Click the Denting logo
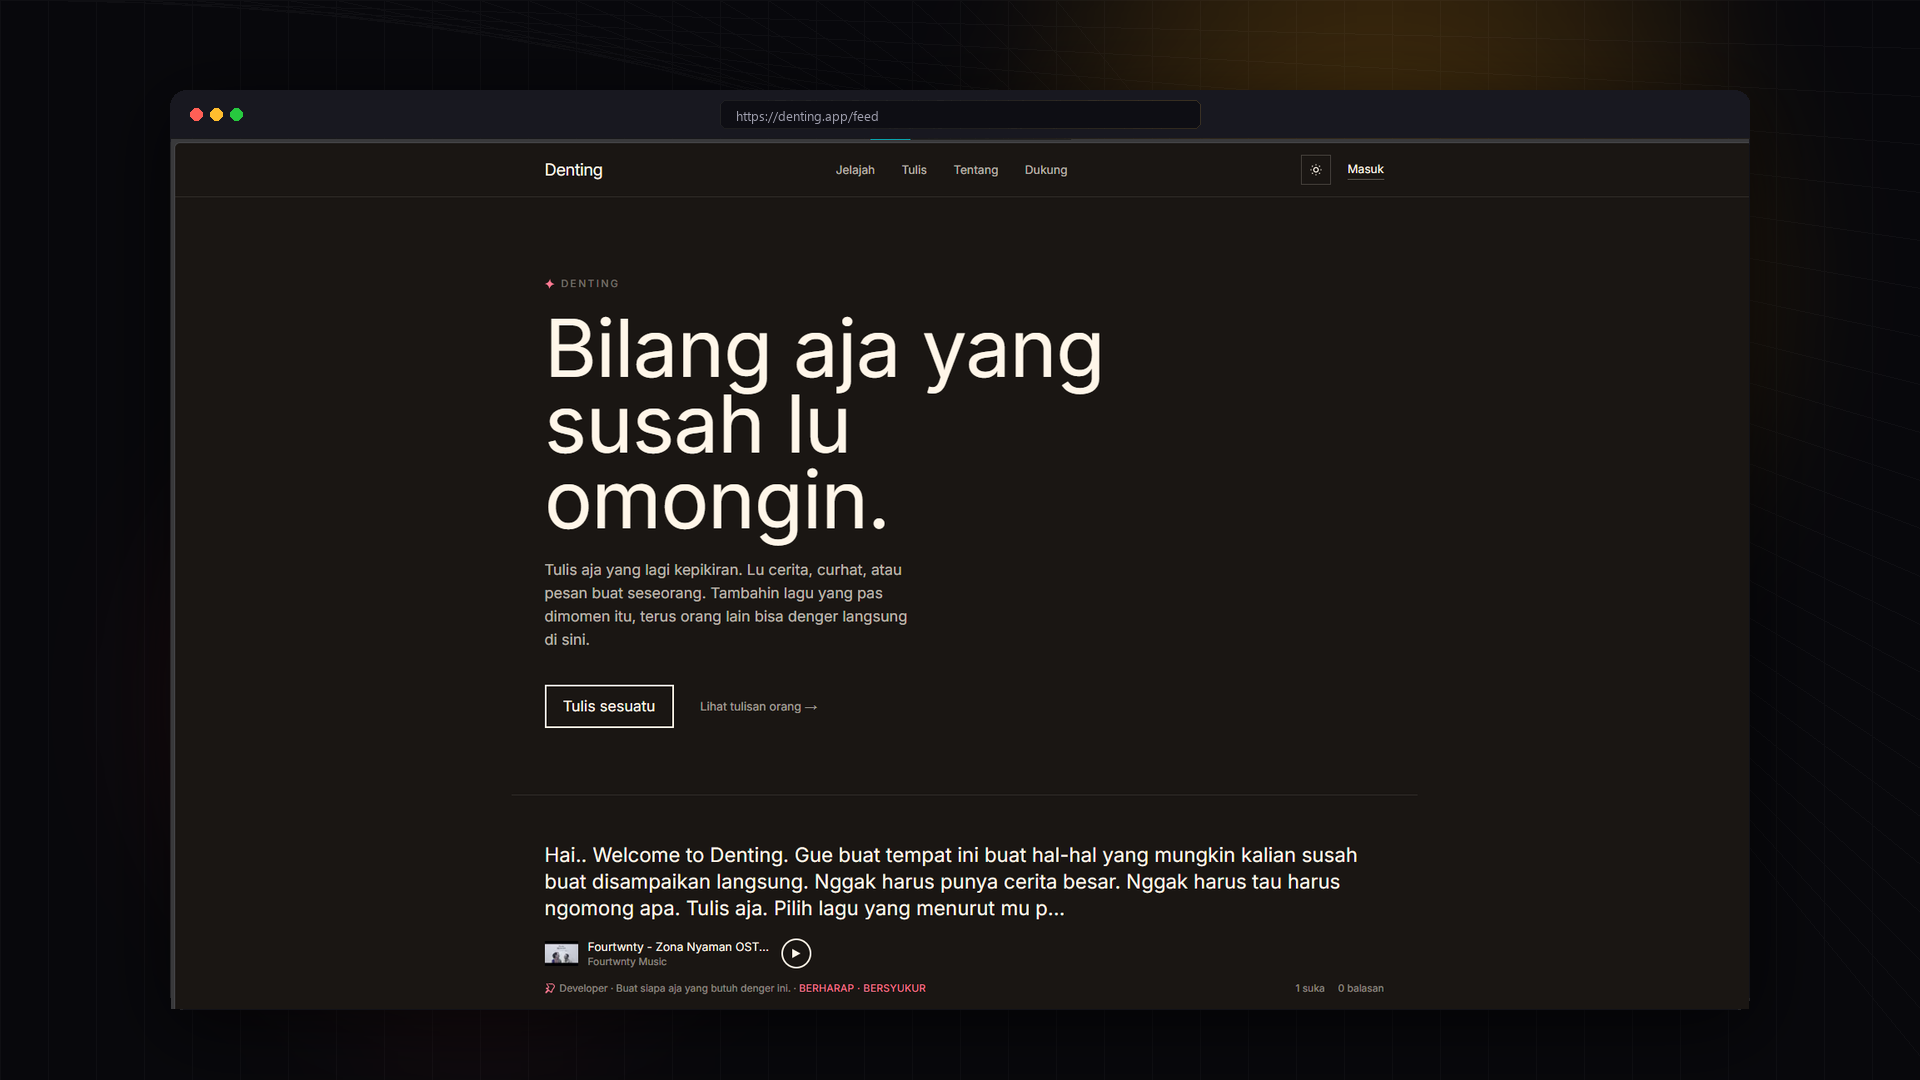The height and width of the screenshot is (1080, 1920). (x=573, y=170)
